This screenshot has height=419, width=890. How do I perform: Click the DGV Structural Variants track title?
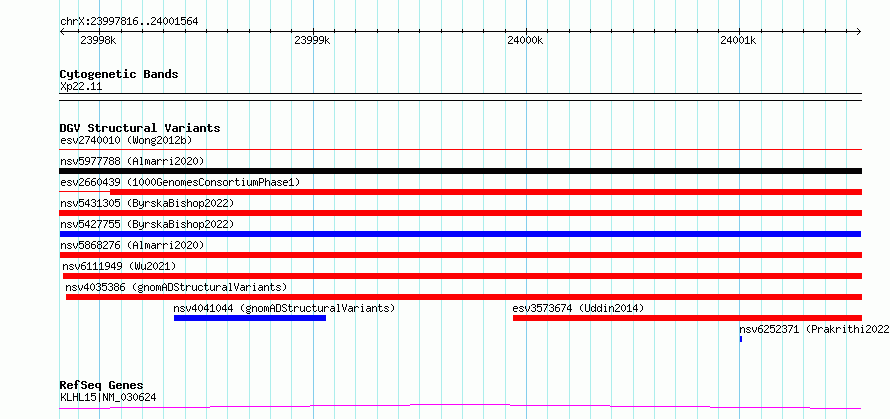[140, 128]
